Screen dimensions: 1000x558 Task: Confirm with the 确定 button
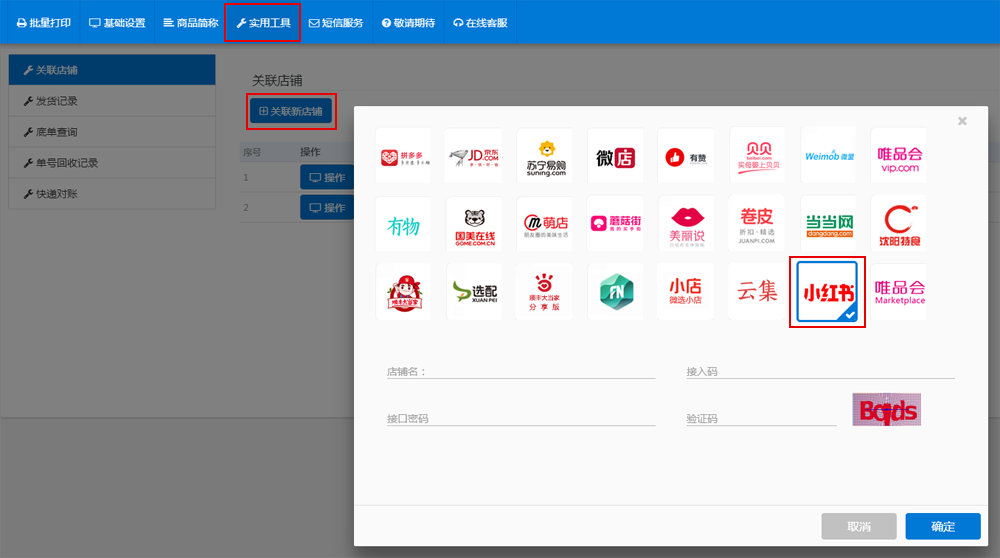(943, 526)
